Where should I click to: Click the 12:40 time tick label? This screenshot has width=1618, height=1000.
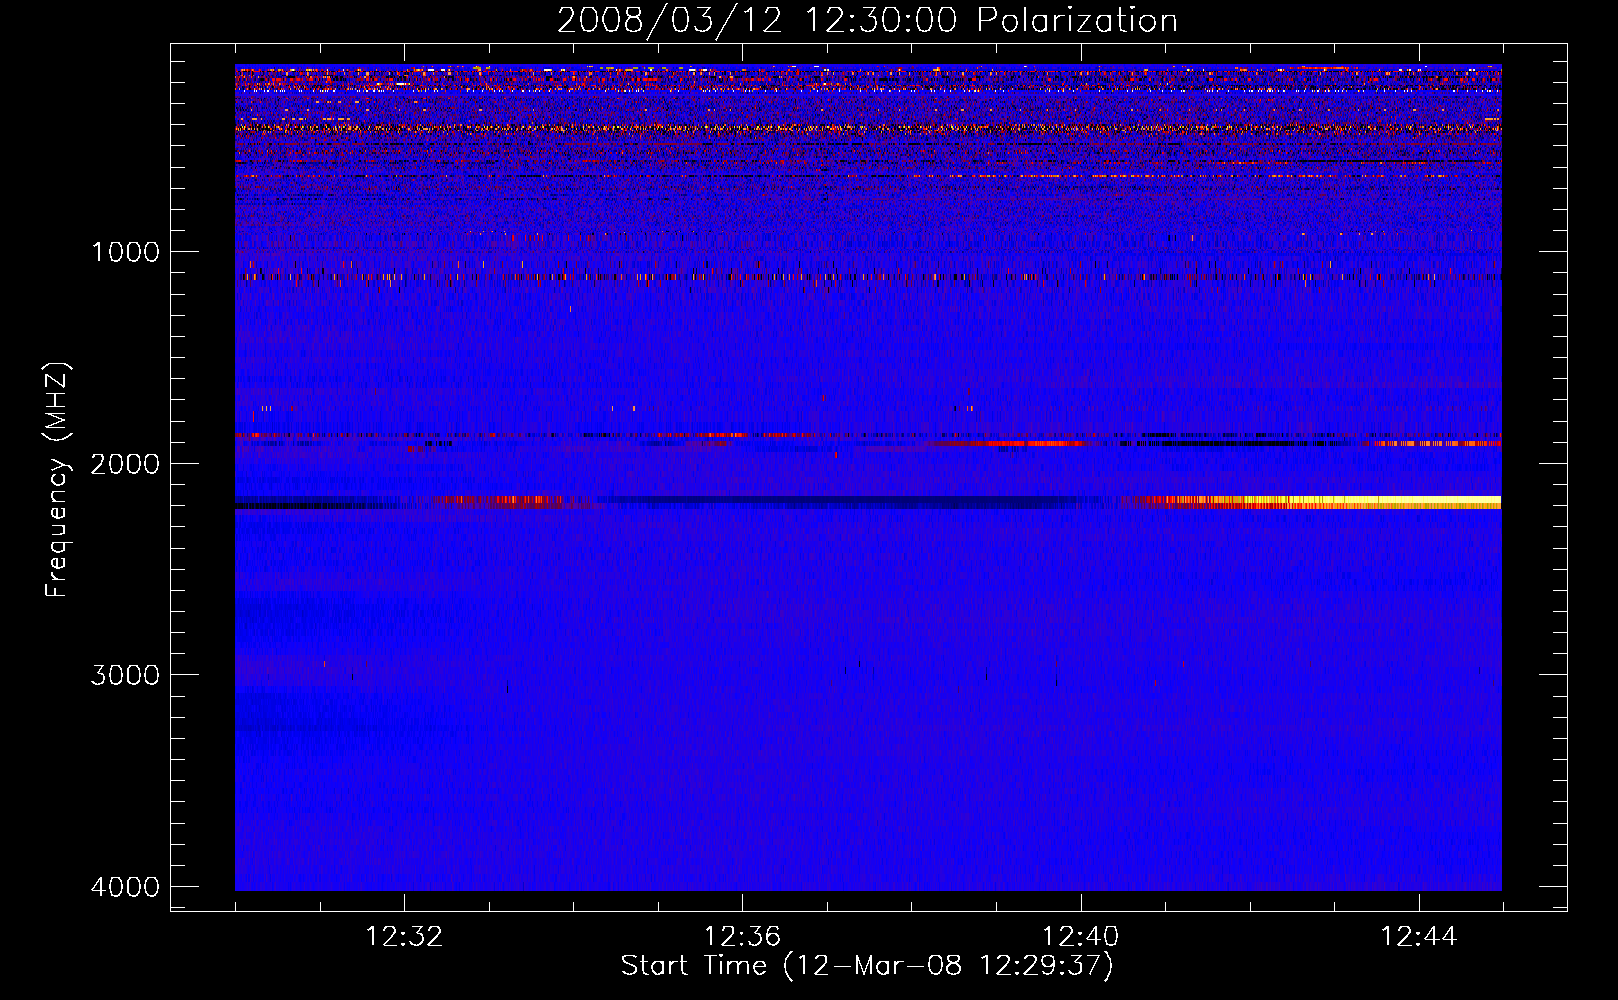1081,937
